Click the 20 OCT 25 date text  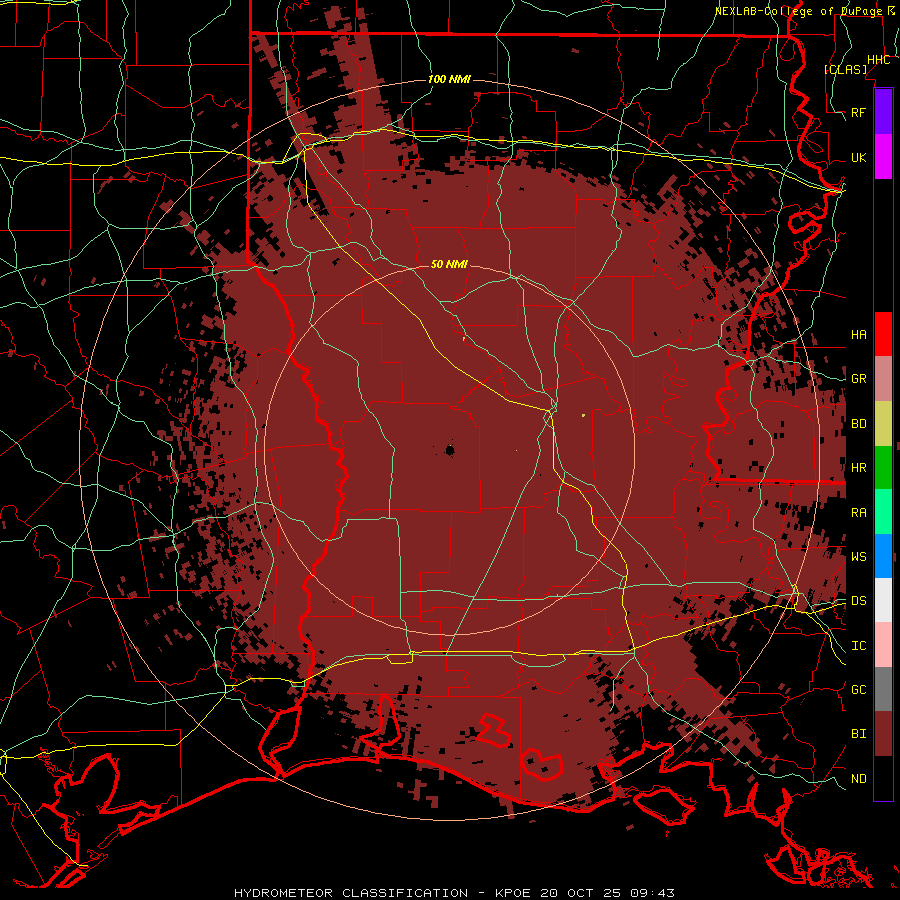pos(580,893)
